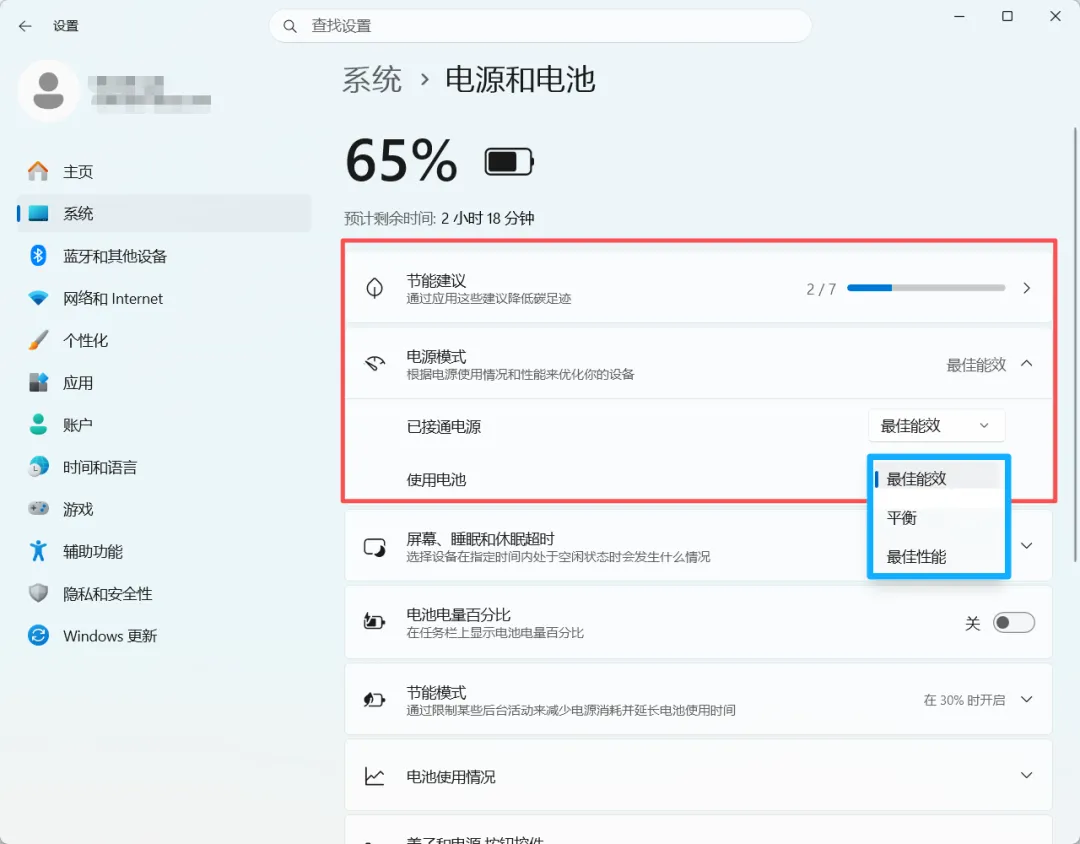
Task: Open the 节能建议 card
Action: pyautogui.click(x=698, y=288)
